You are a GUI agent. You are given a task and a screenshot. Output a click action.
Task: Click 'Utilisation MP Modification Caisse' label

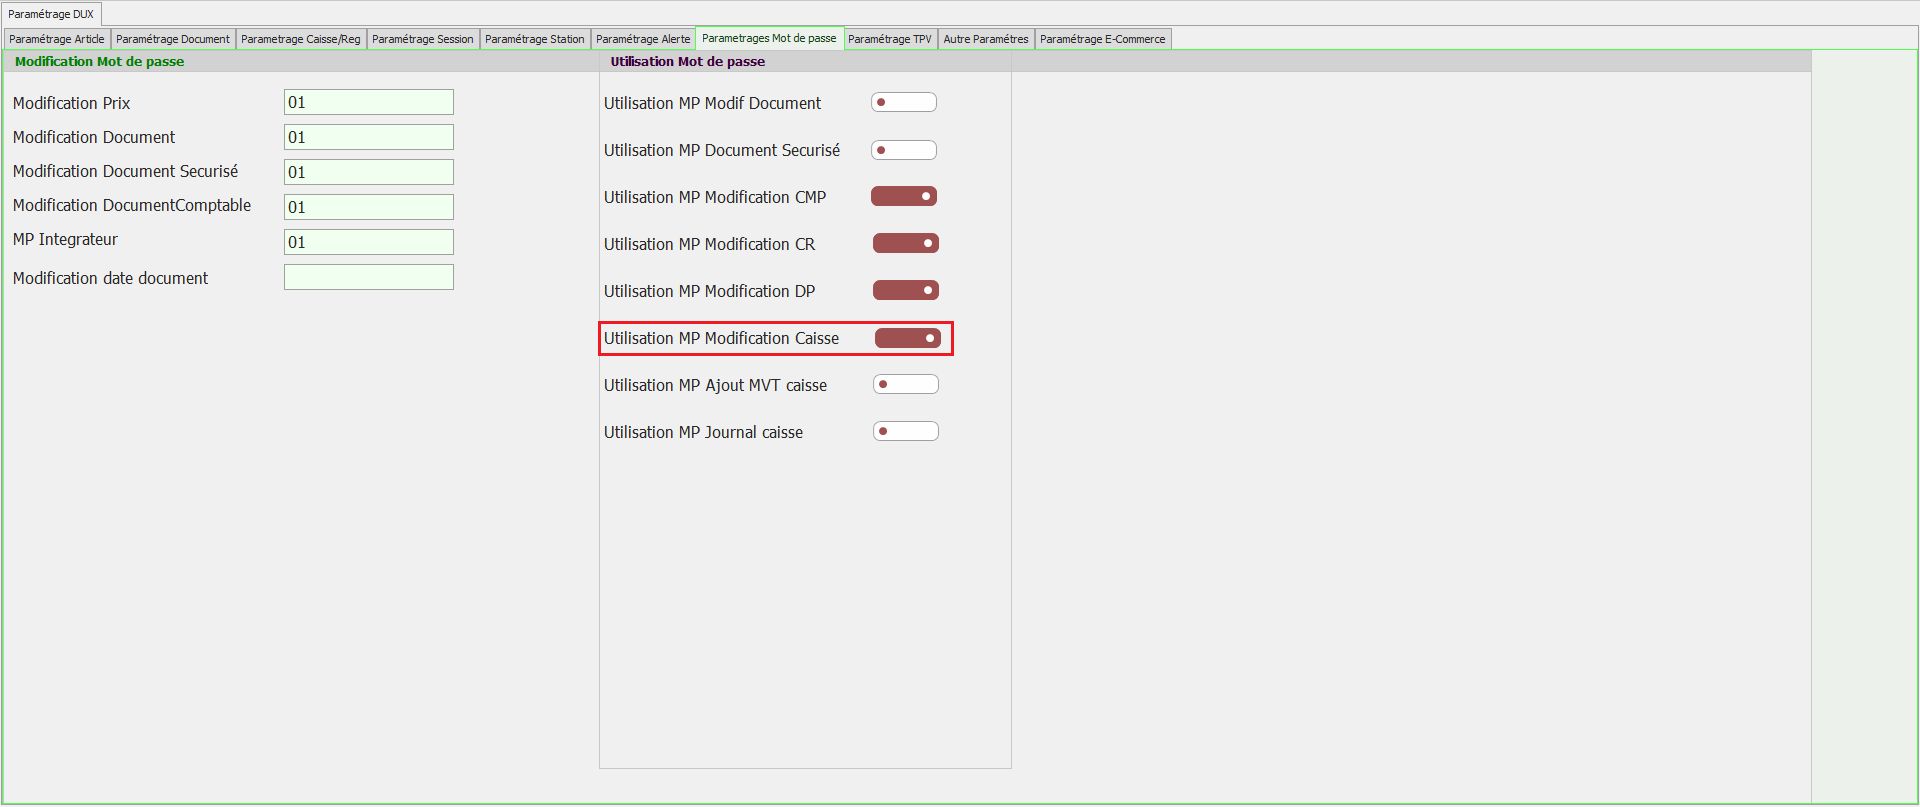click(722, 338)
